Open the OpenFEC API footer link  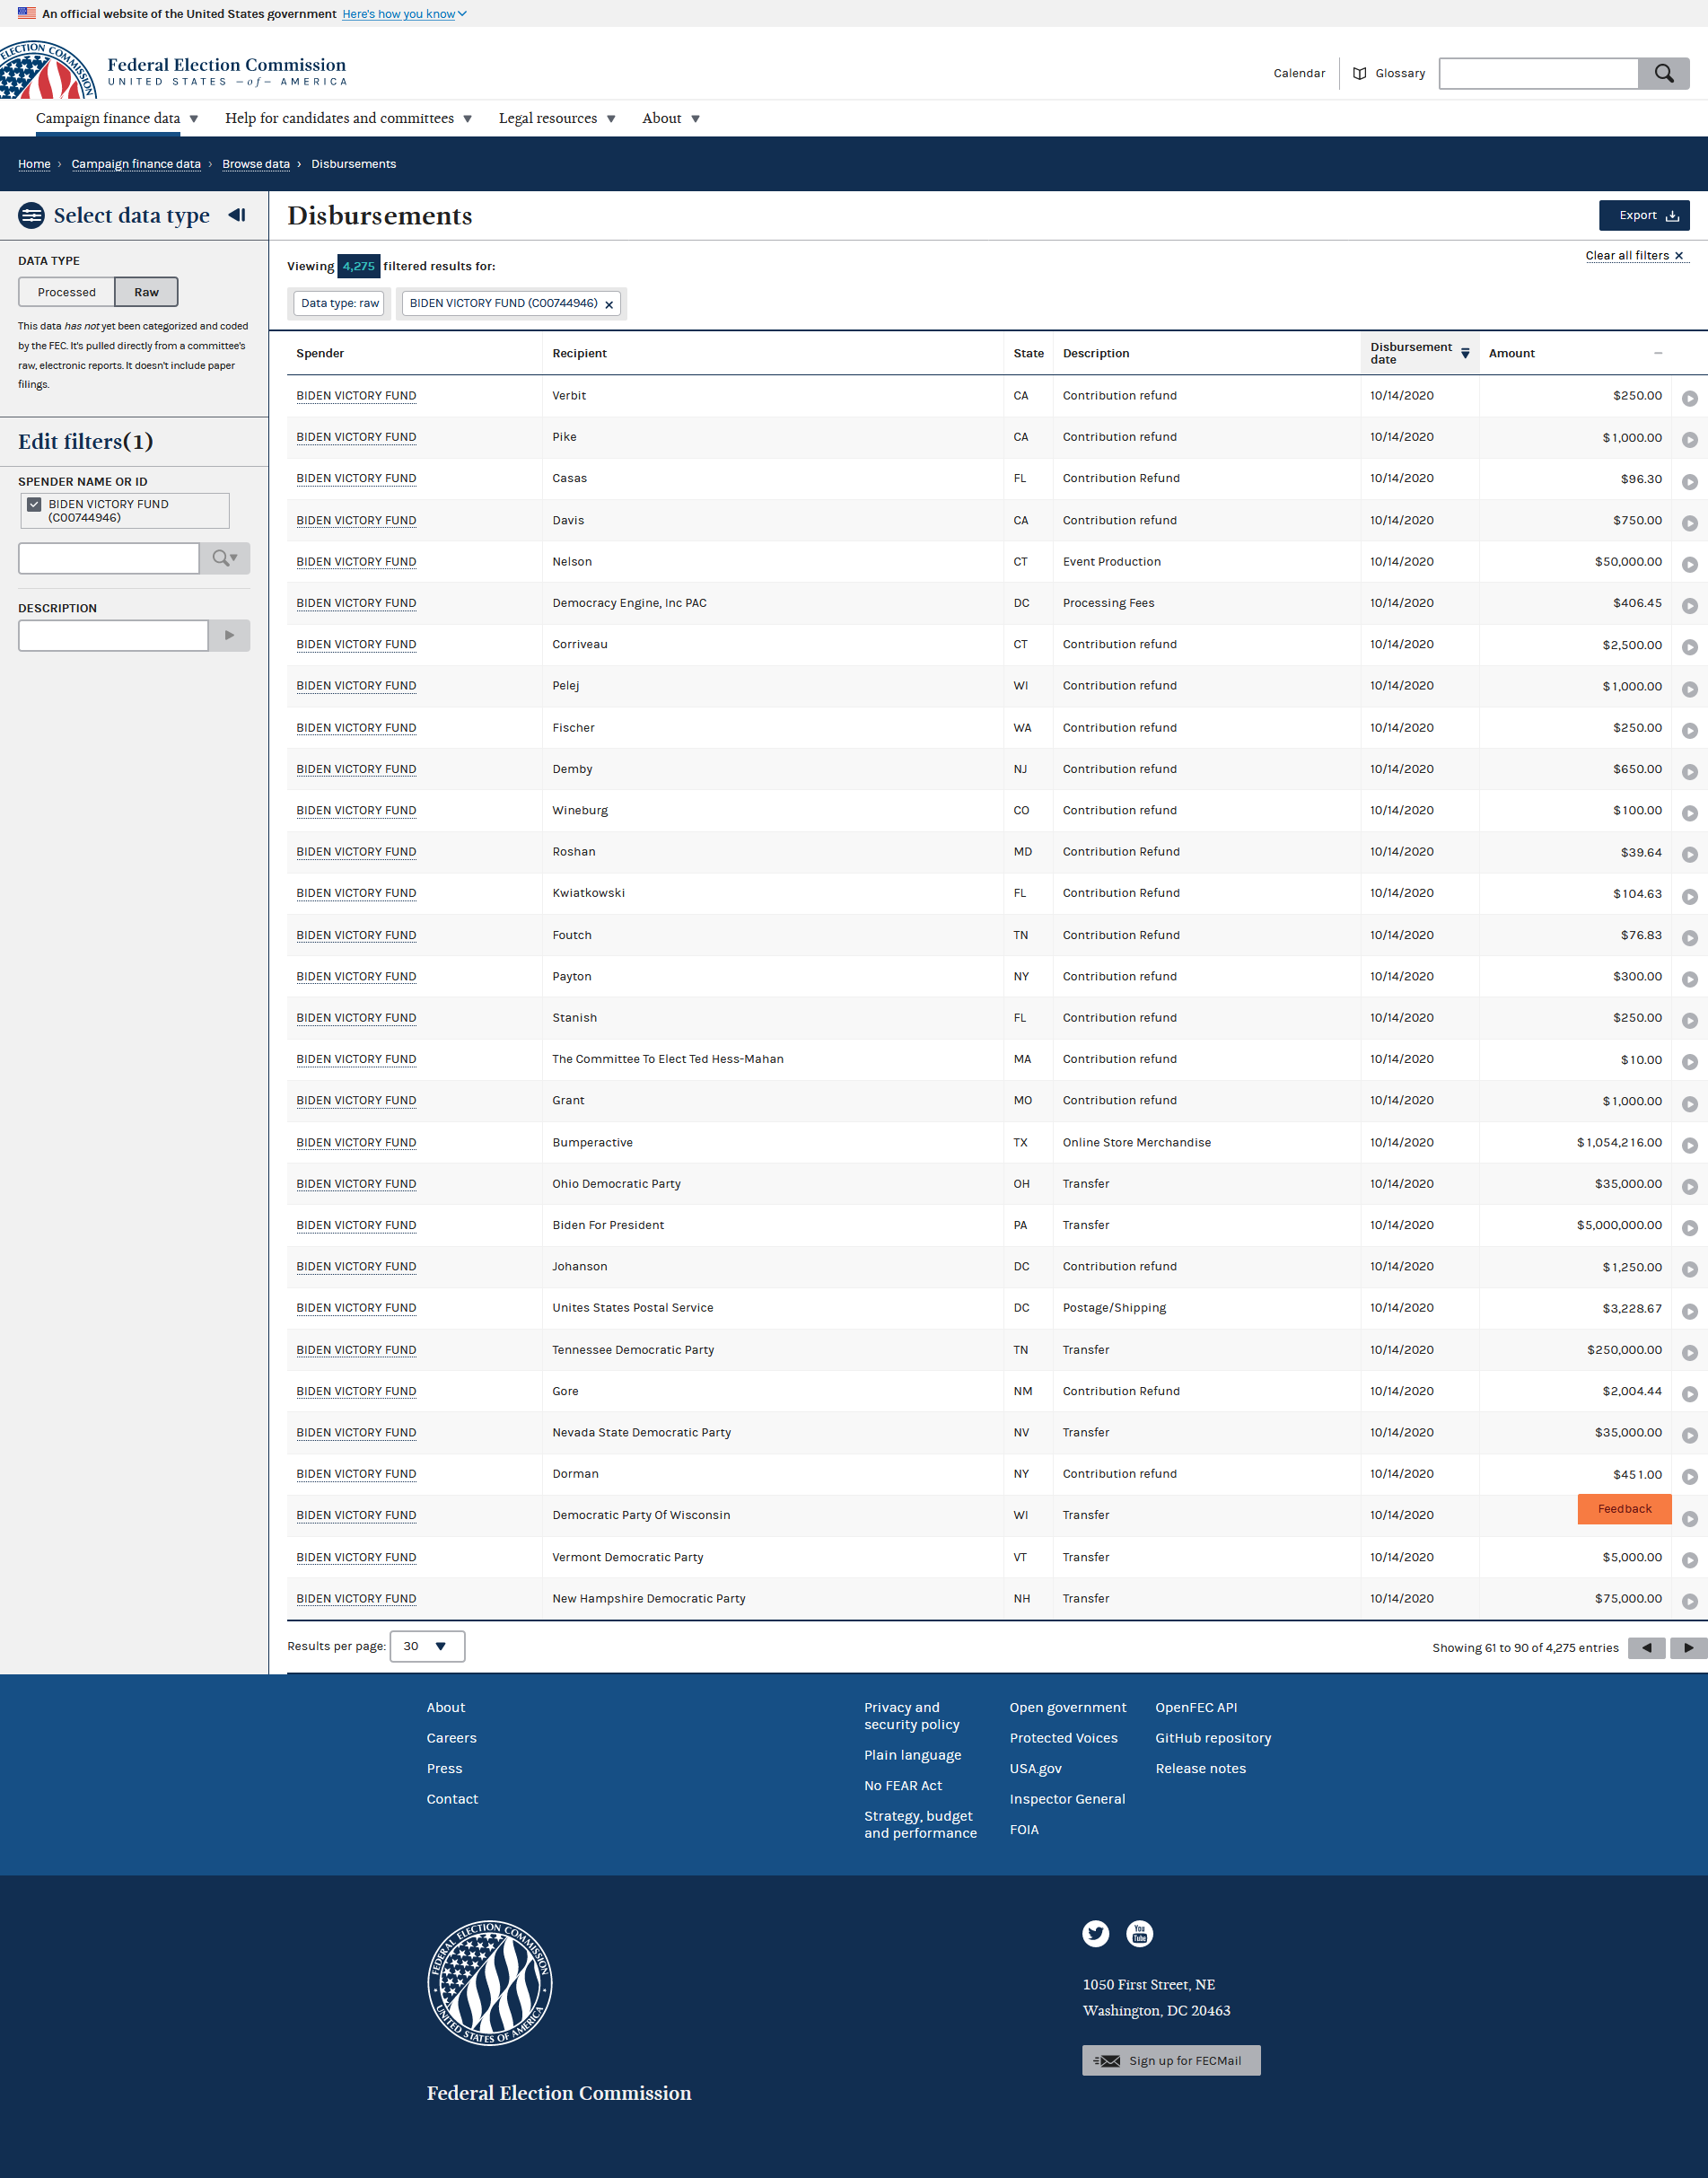[x=1196, y=1707]
